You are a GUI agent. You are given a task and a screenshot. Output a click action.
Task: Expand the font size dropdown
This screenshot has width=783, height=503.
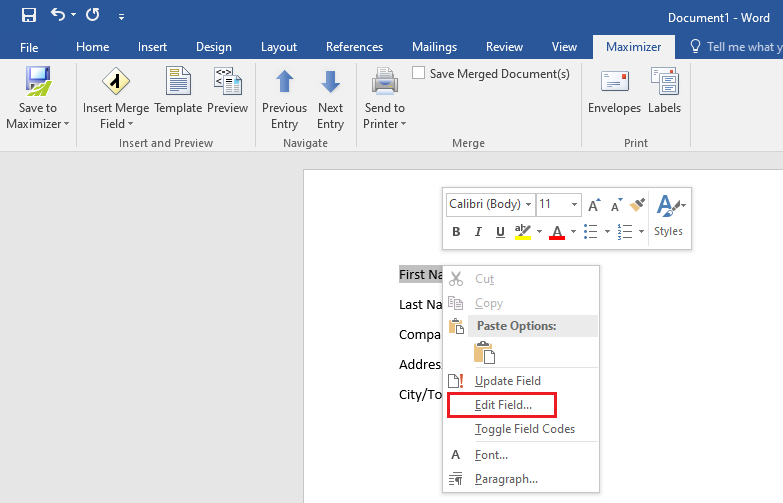[574, 204]
